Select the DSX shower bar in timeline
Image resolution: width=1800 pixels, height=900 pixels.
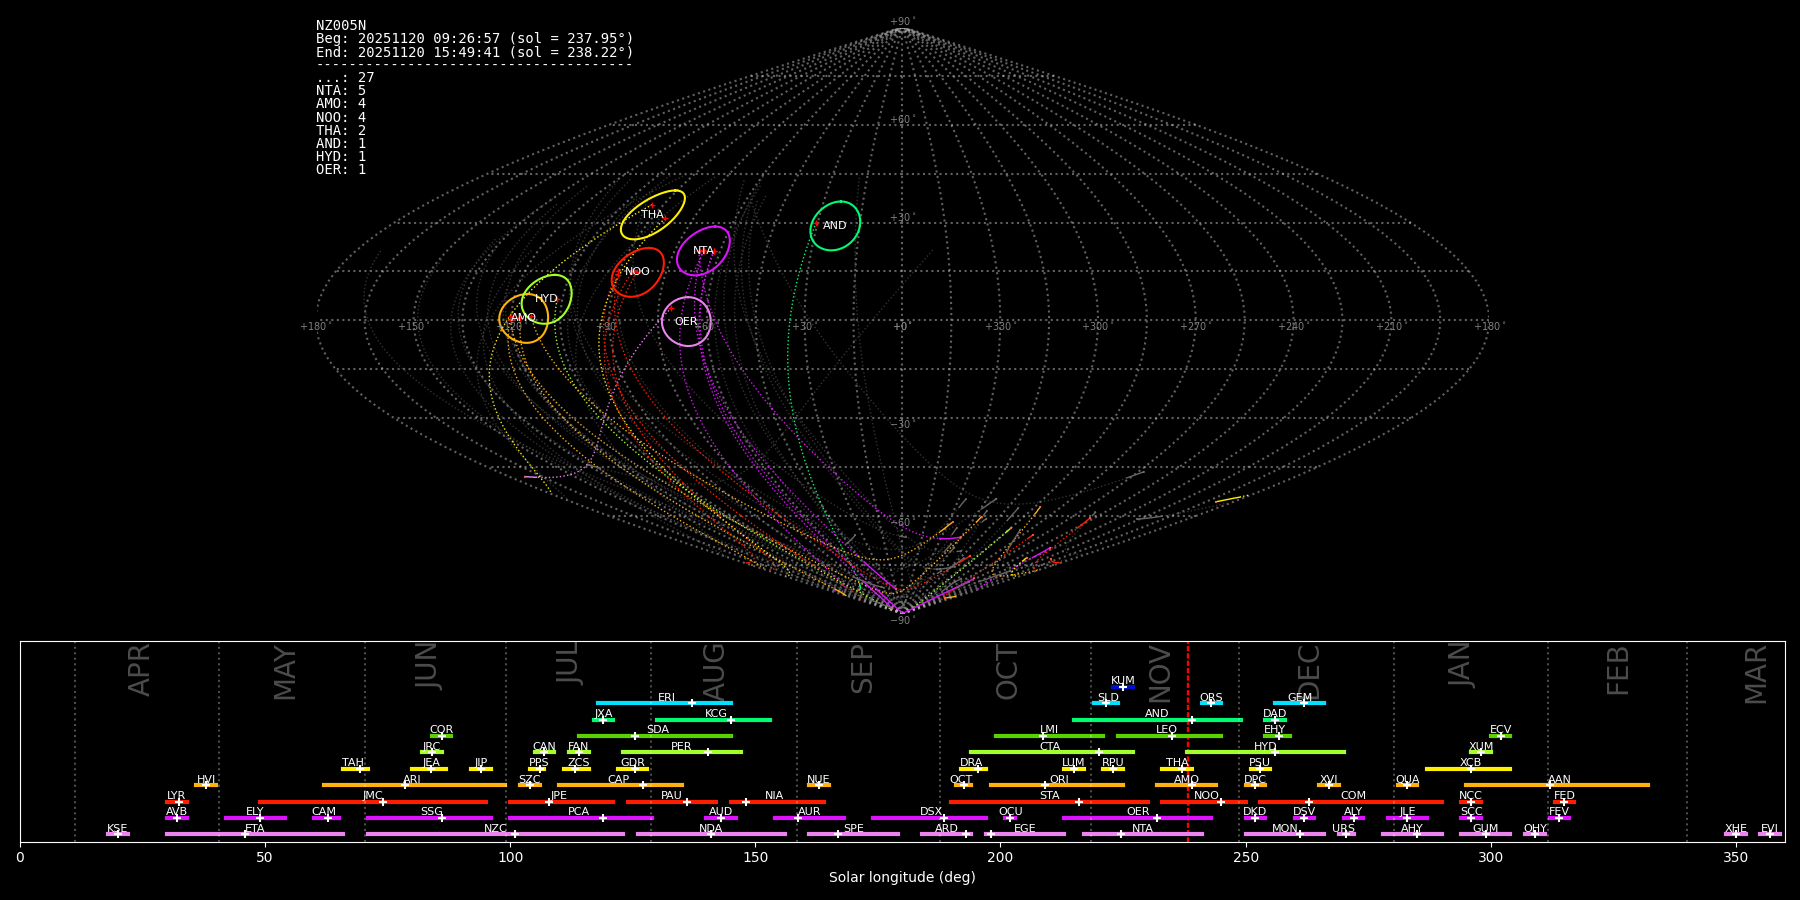click(929, 818)
